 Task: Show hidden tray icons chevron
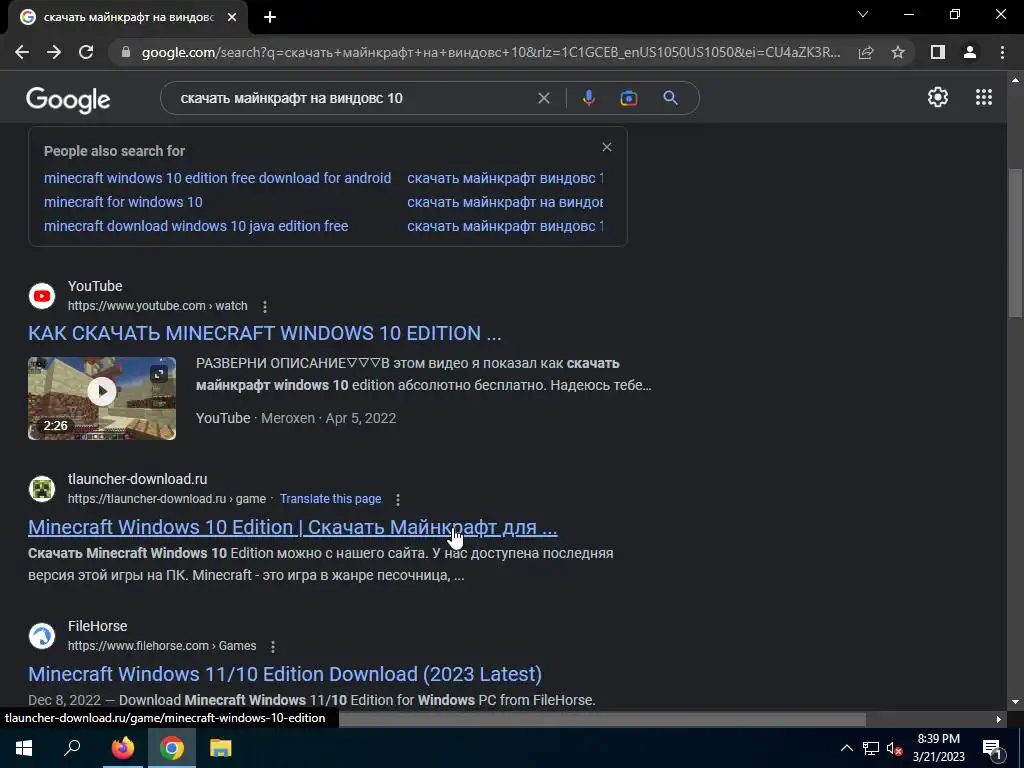(x=846, y=748)
